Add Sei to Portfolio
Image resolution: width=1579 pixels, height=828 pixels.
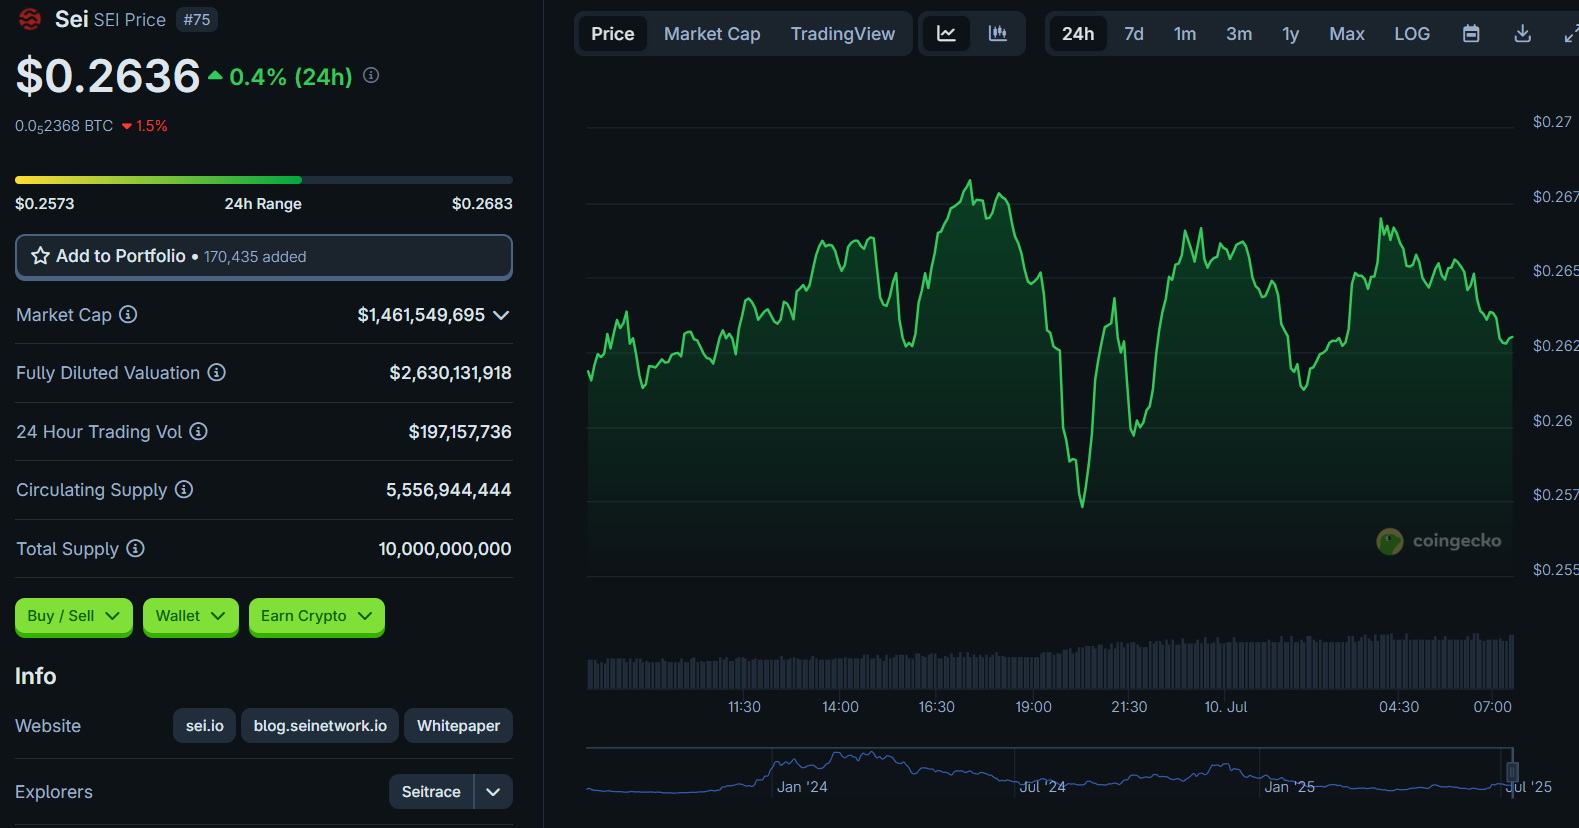coord(264,256)
